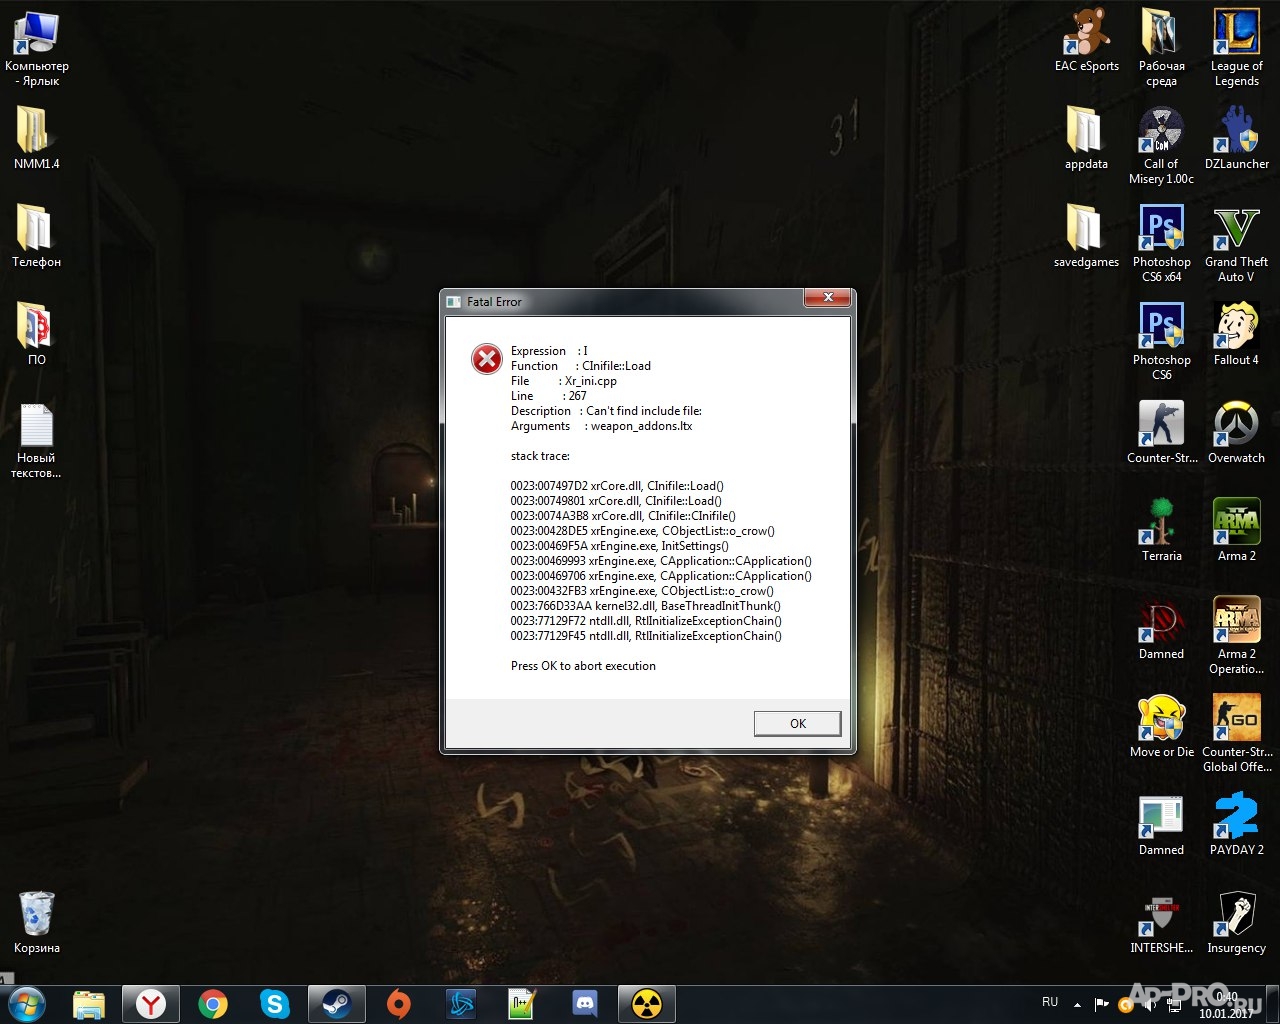Viewport: 1280px width, 1024px height.
Task: Open Yandex browser from taskbar
Action: click(151, 1003)
